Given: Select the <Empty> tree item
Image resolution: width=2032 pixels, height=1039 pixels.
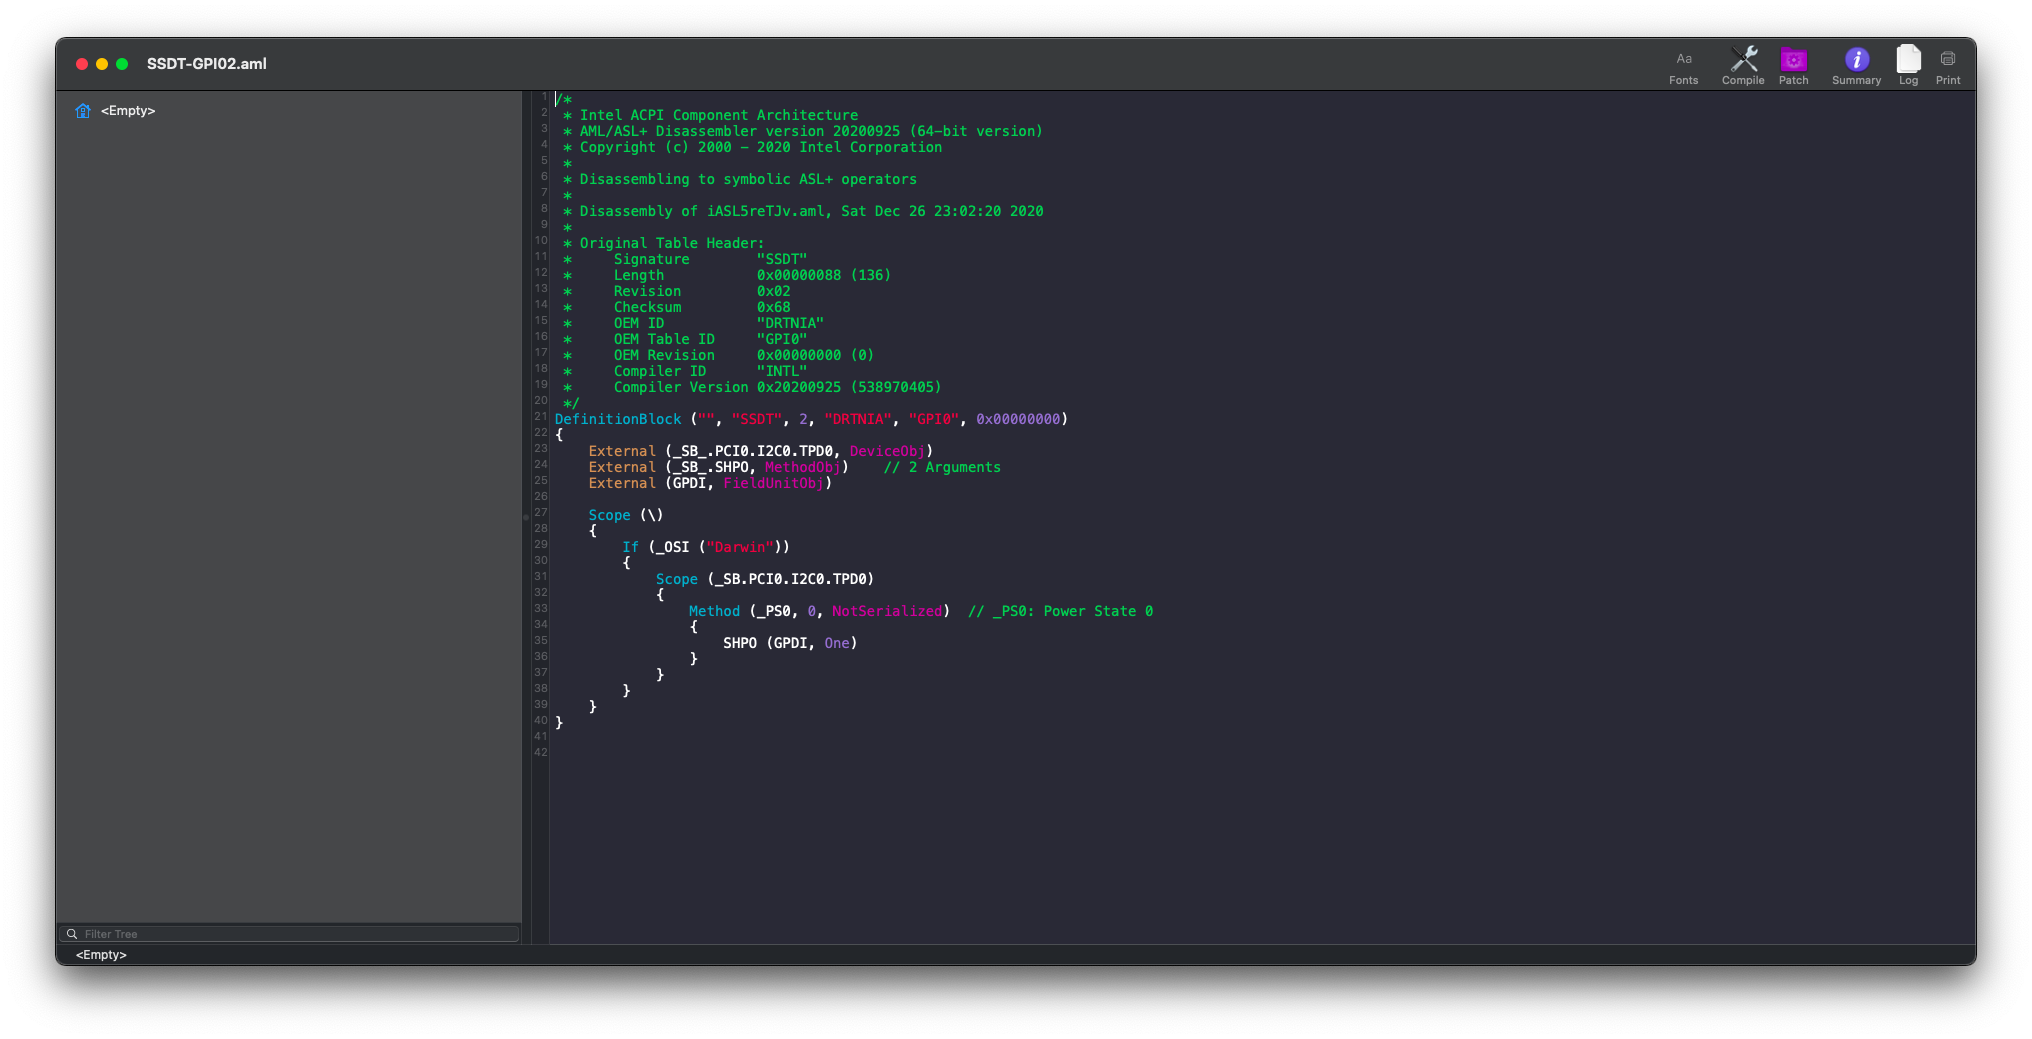Looking at the screenshot, I should [128, 111].
